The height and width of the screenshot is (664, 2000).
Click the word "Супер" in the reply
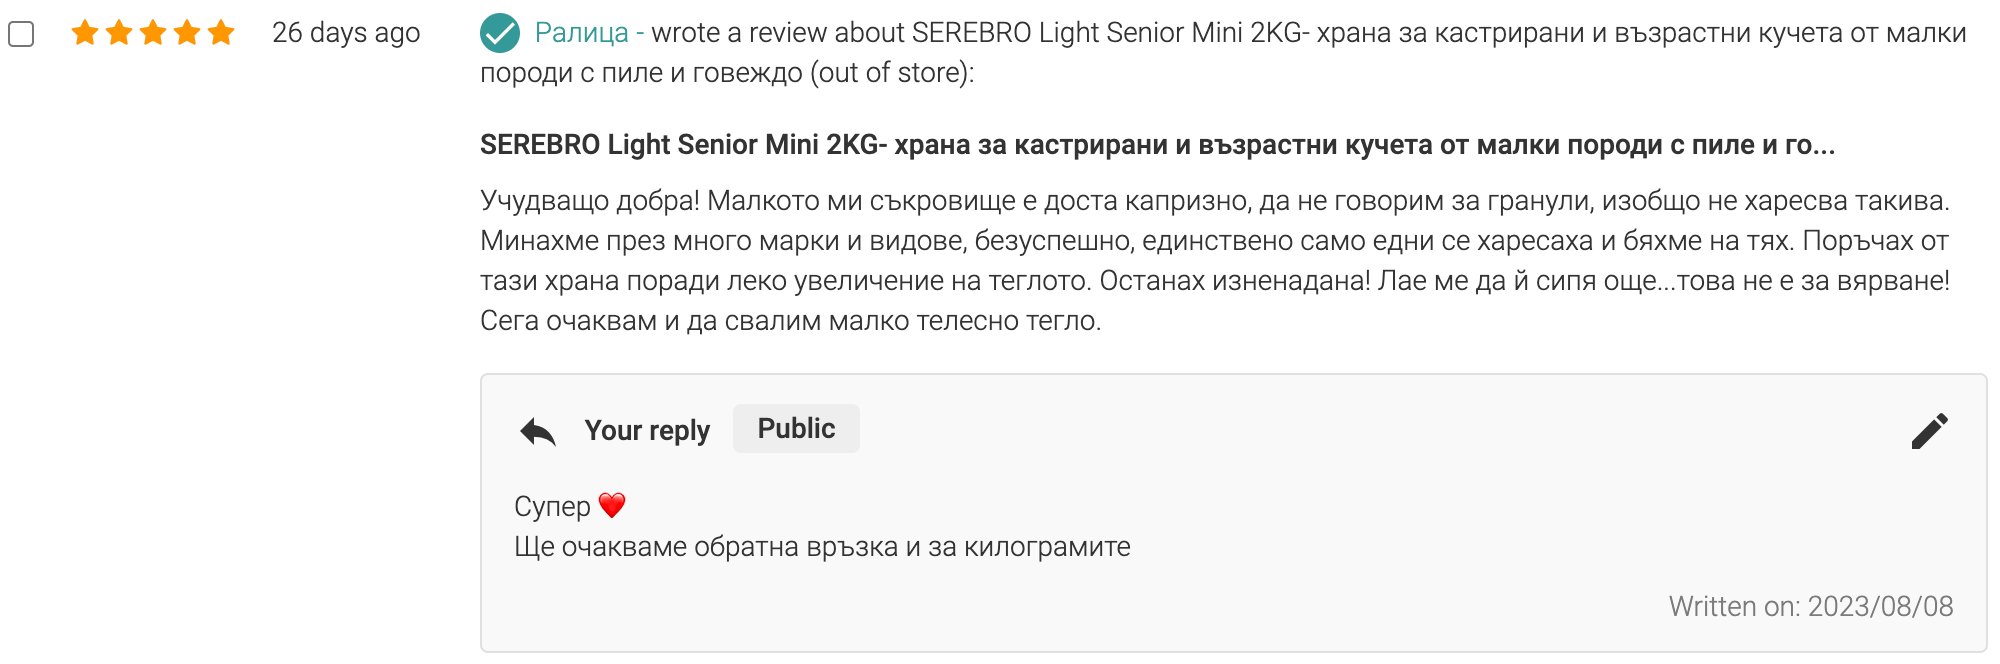point(552,506)
